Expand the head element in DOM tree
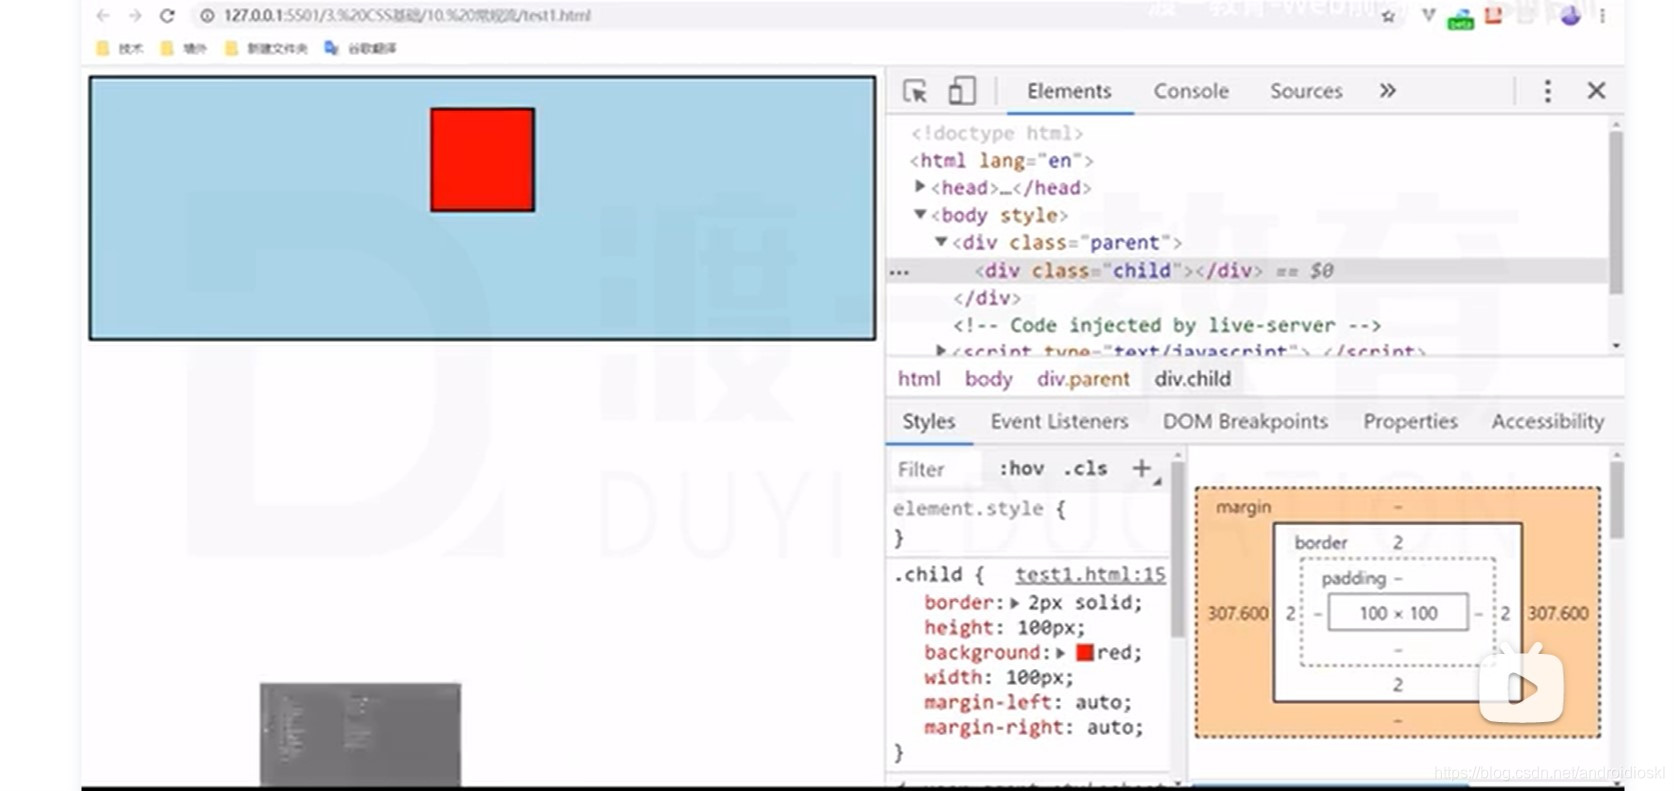1674x791 pixels. [x=920, y=186]
